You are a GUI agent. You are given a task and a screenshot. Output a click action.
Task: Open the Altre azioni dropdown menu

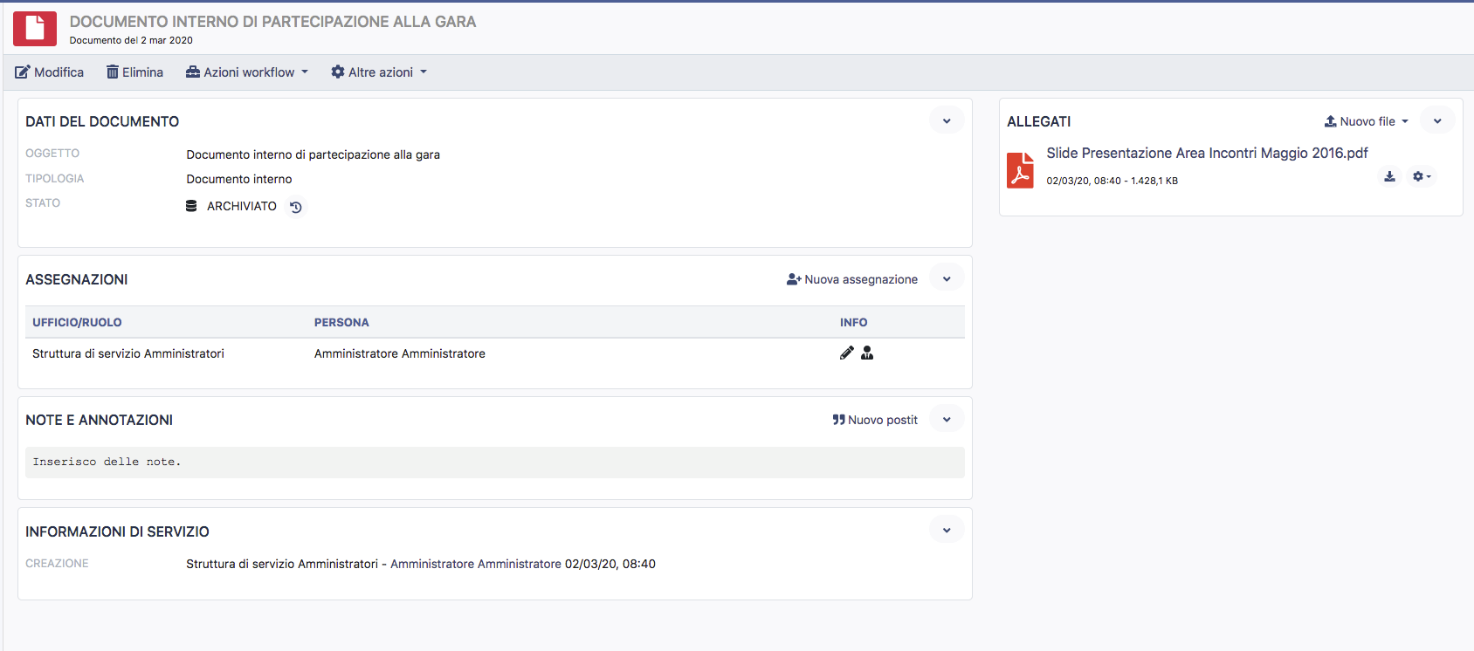coord(379,72)
